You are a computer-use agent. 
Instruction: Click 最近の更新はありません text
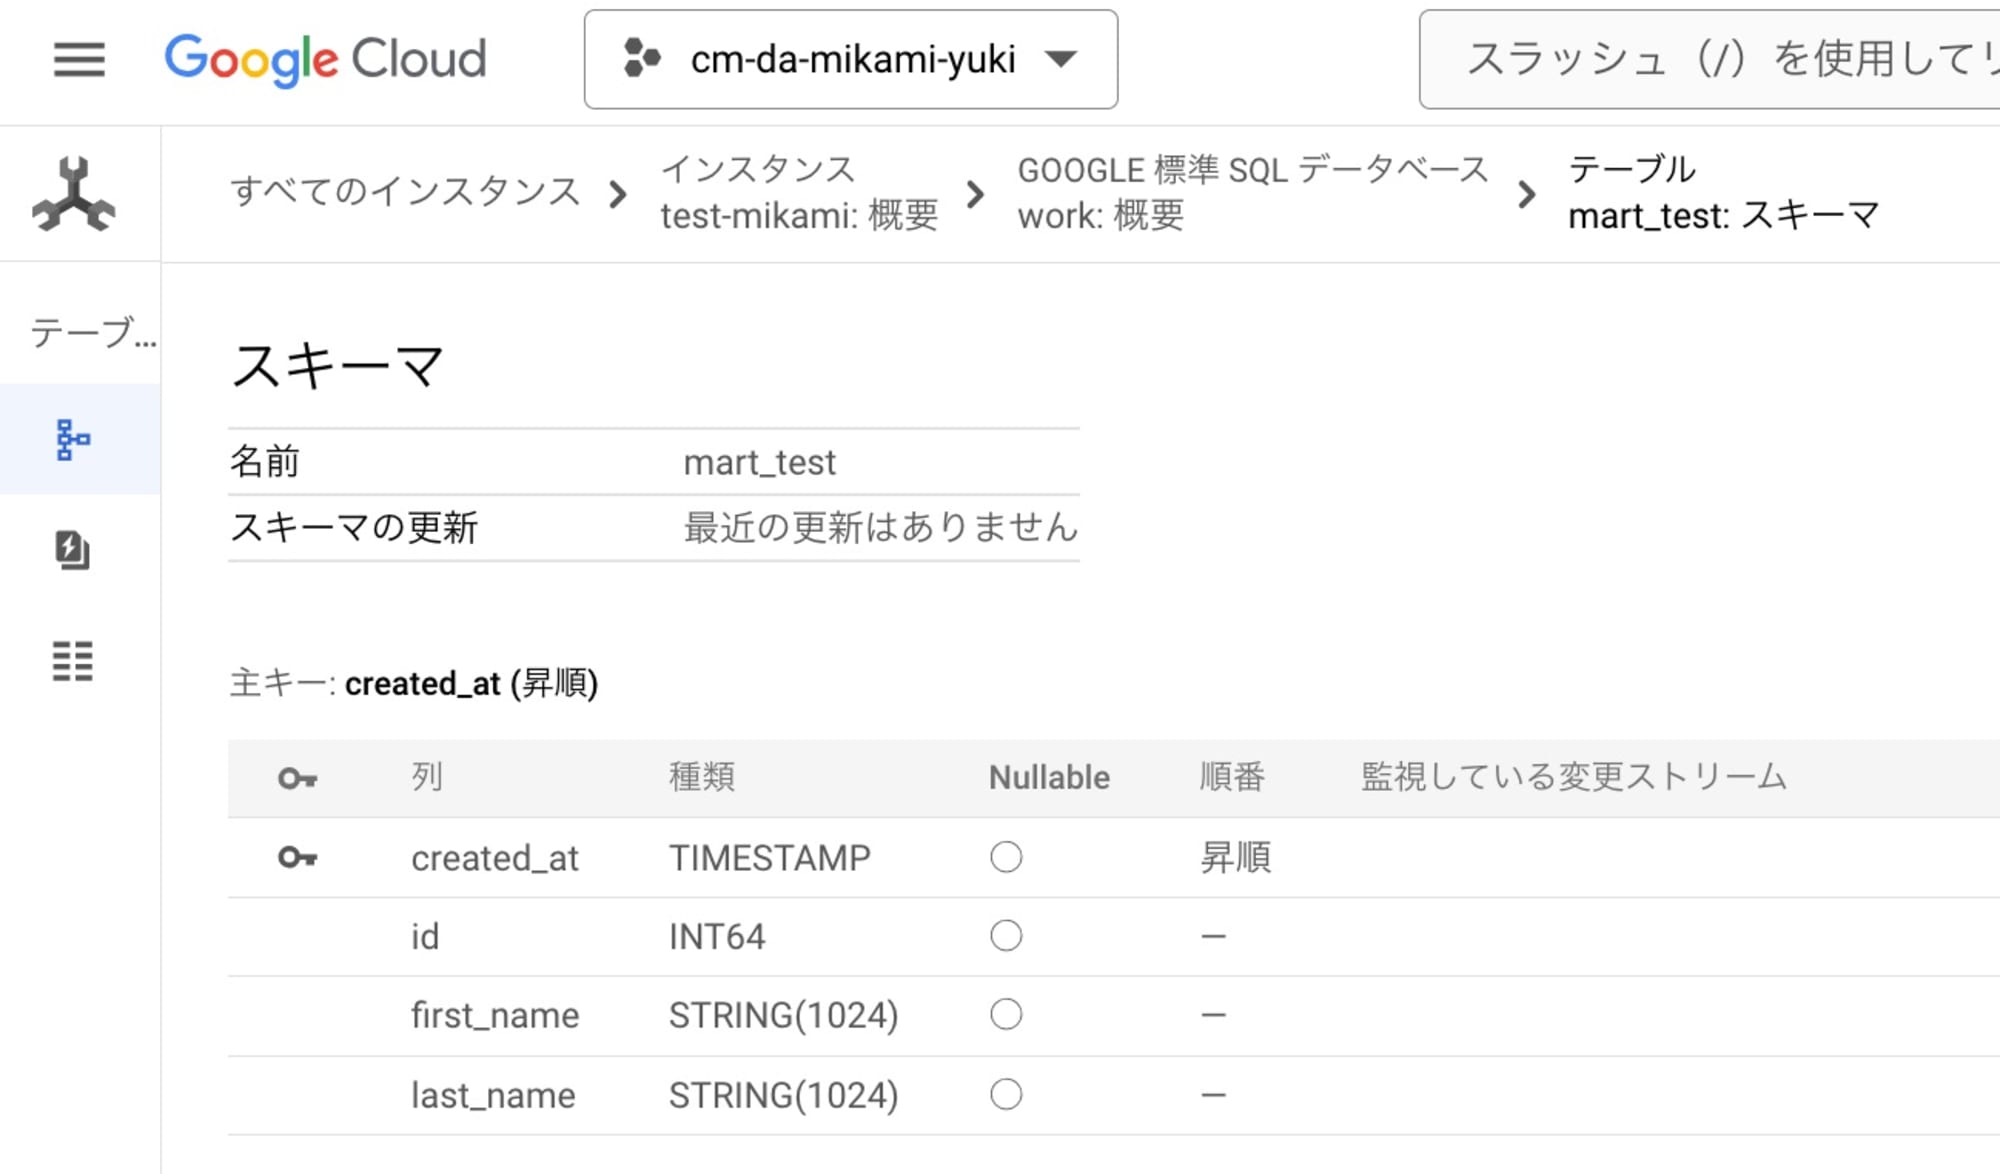point(881,527)
